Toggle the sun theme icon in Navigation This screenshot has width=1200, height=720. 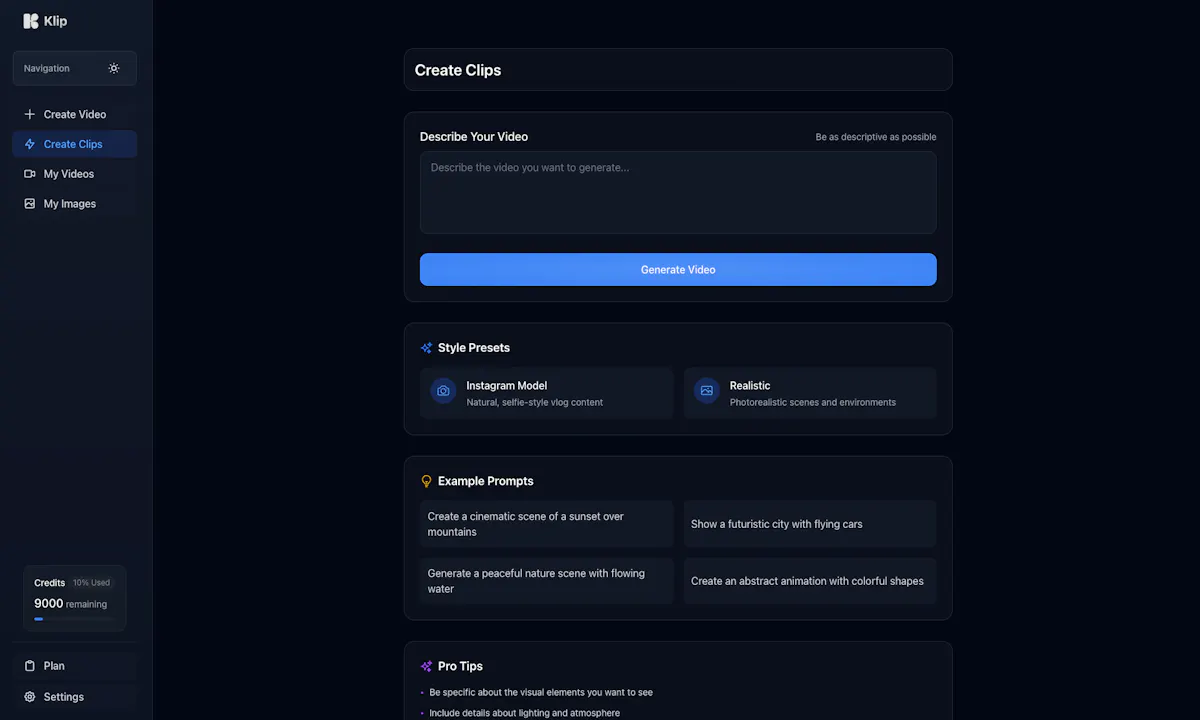click(x=114, y=68)
